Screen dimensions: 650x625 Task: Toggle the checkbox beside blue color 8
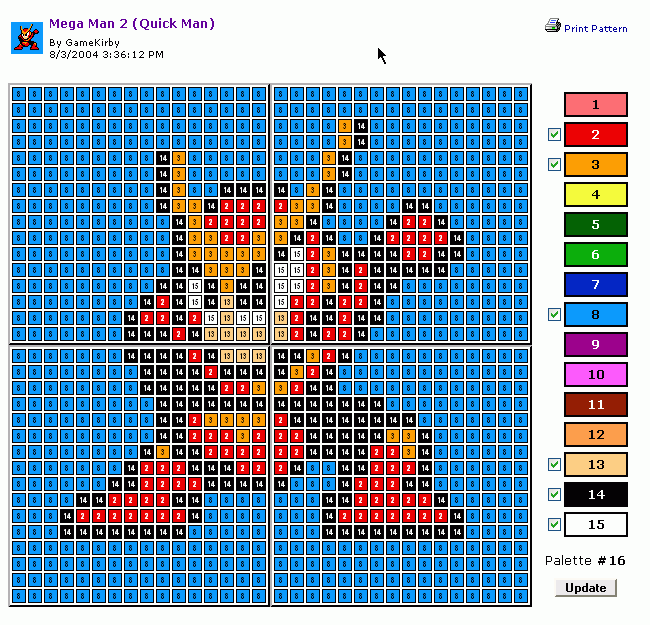(x=554, y=315)
